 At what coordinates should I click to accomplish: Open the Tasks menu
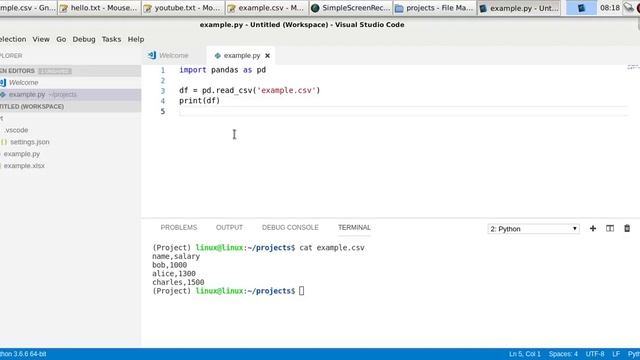(x=111, y=39)
